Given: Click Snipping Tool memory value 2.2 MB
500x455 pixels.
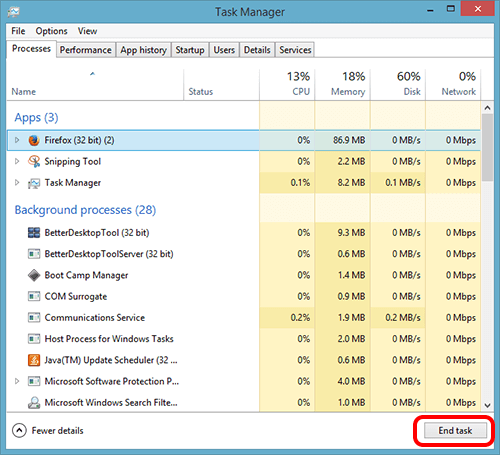Looking at the screenshot, I should [351, 162].
